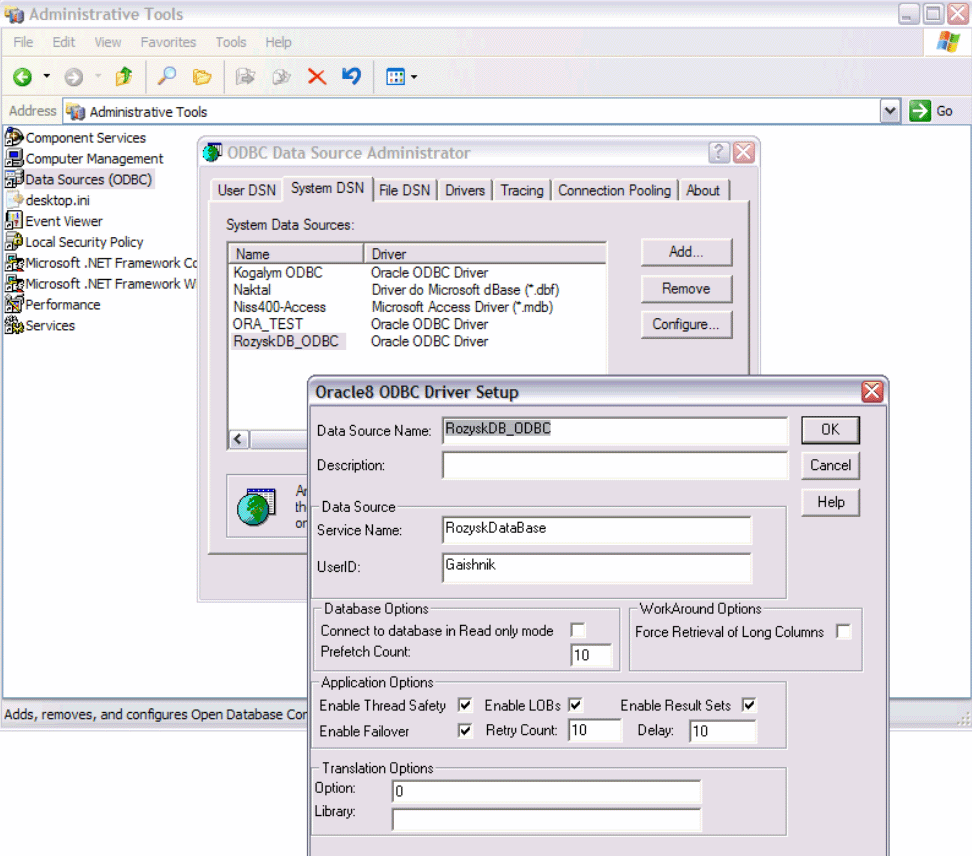Switch to the Drivers tab
972x856 pixels.
465,190
